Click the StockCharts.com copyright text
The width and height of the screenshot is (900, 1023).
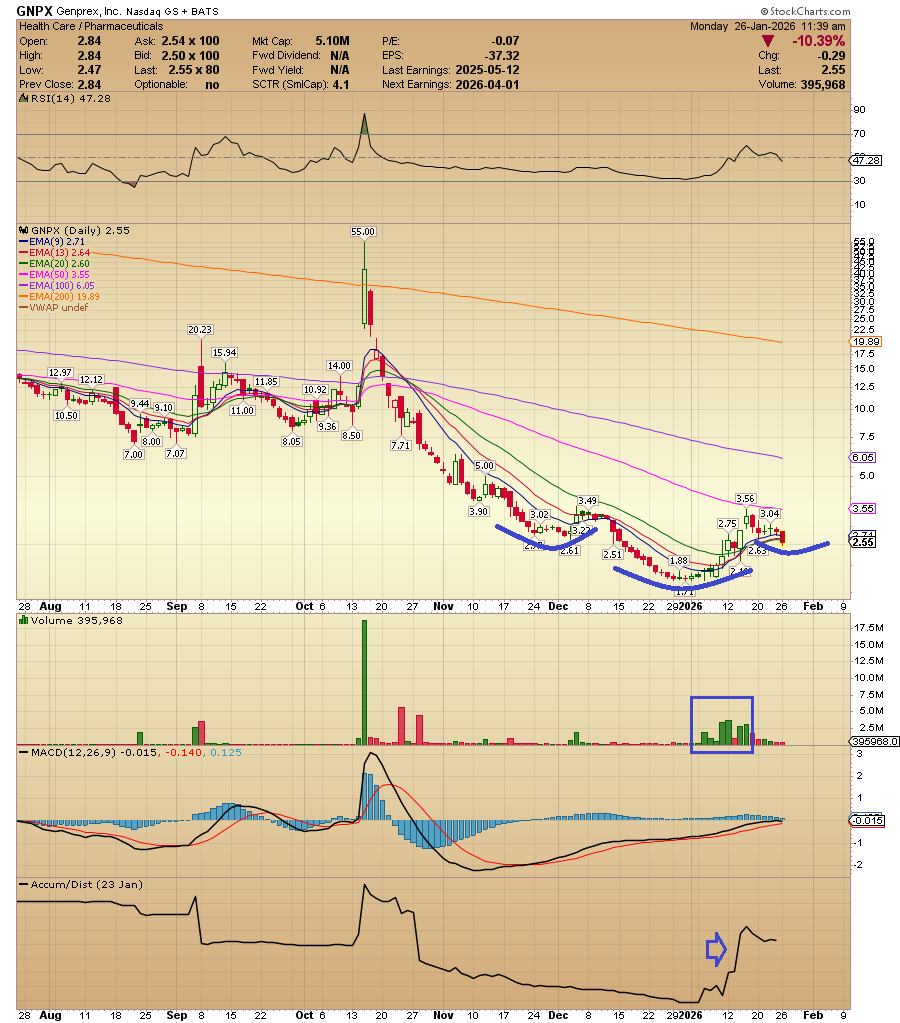(805, 11)
